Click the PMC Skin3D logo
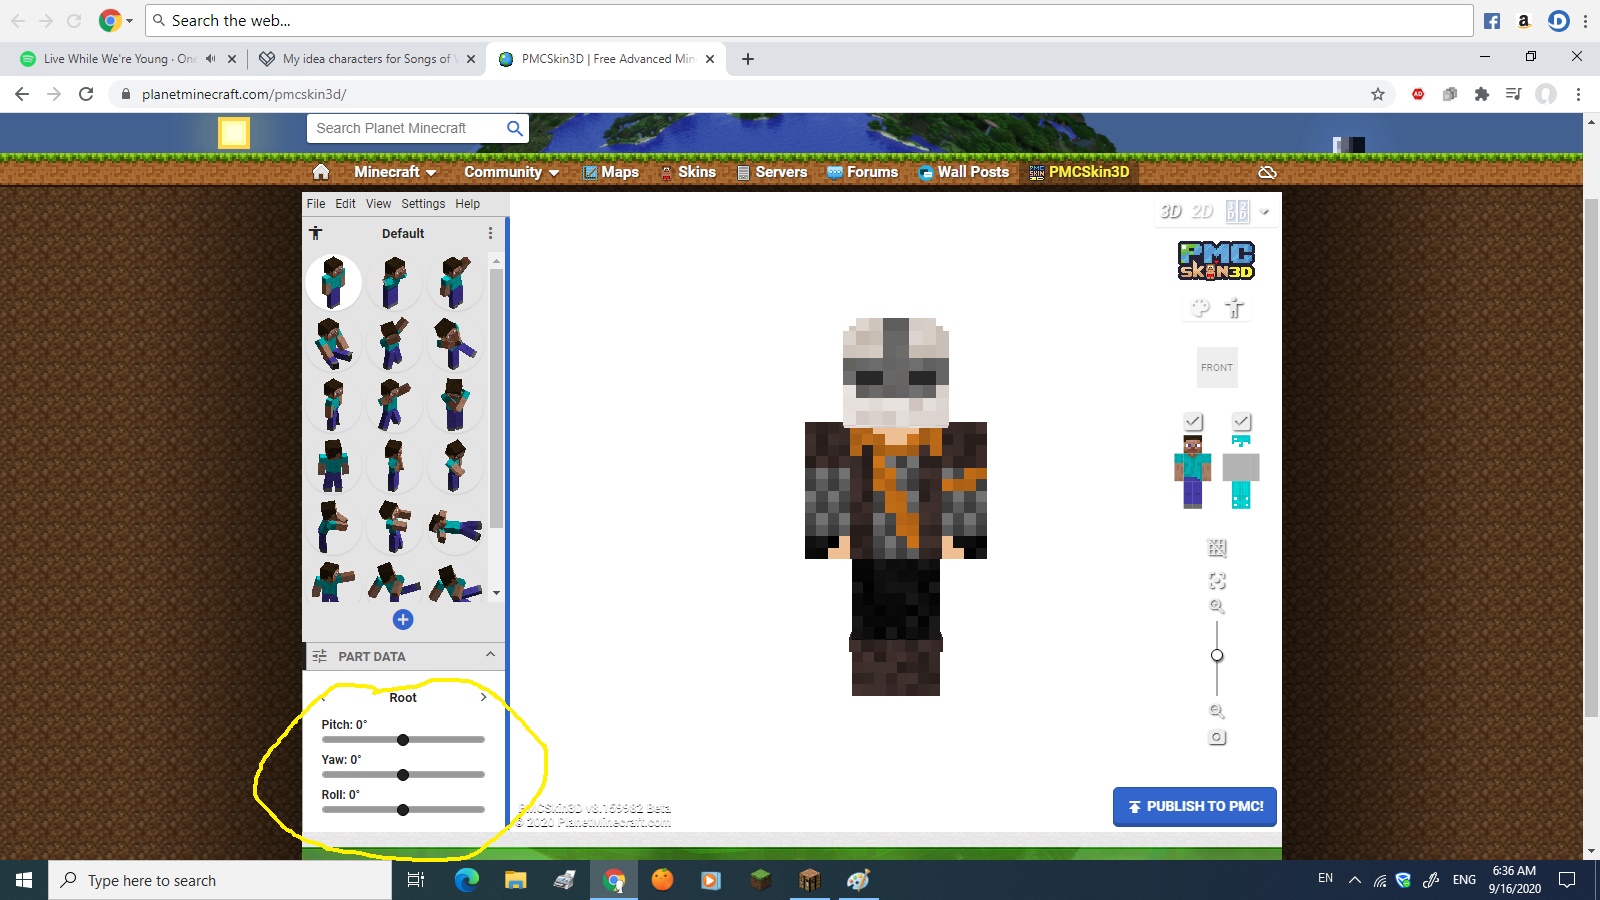The height and width of the screenshot is (900, 1600). [x=1216, y=261]
